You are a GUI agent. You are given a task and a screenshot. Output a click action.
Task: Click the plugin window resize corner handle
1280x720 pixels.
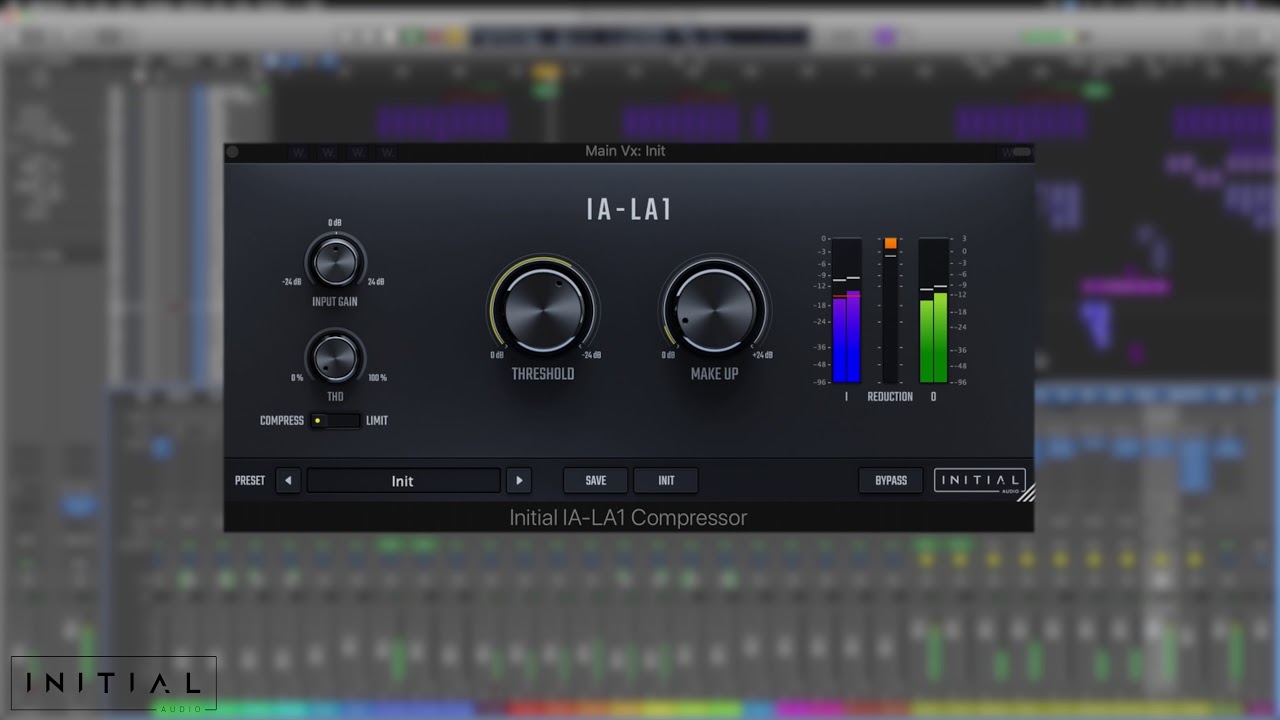1026,493
